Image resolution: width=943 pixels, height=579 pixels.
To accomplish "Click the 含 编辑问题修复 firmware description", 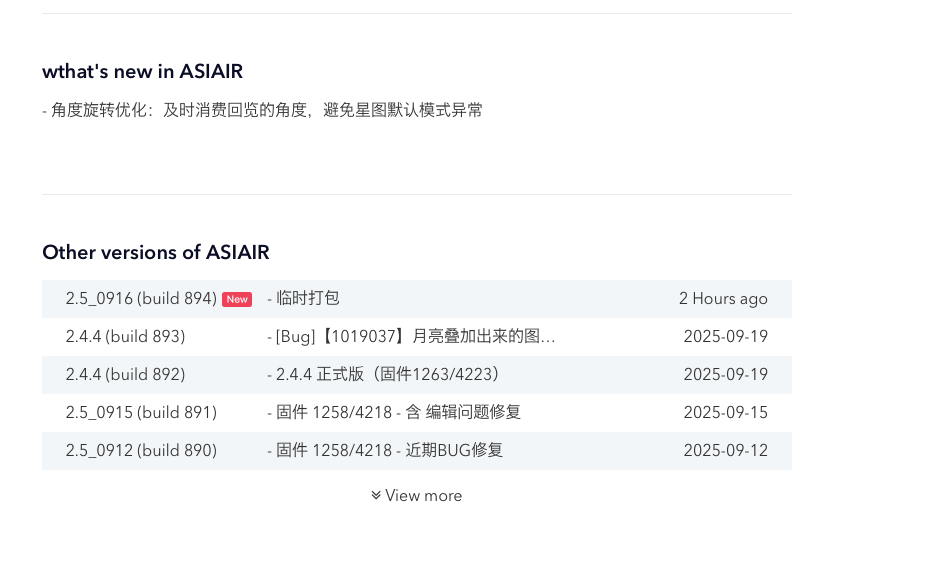I will [394, 413].
